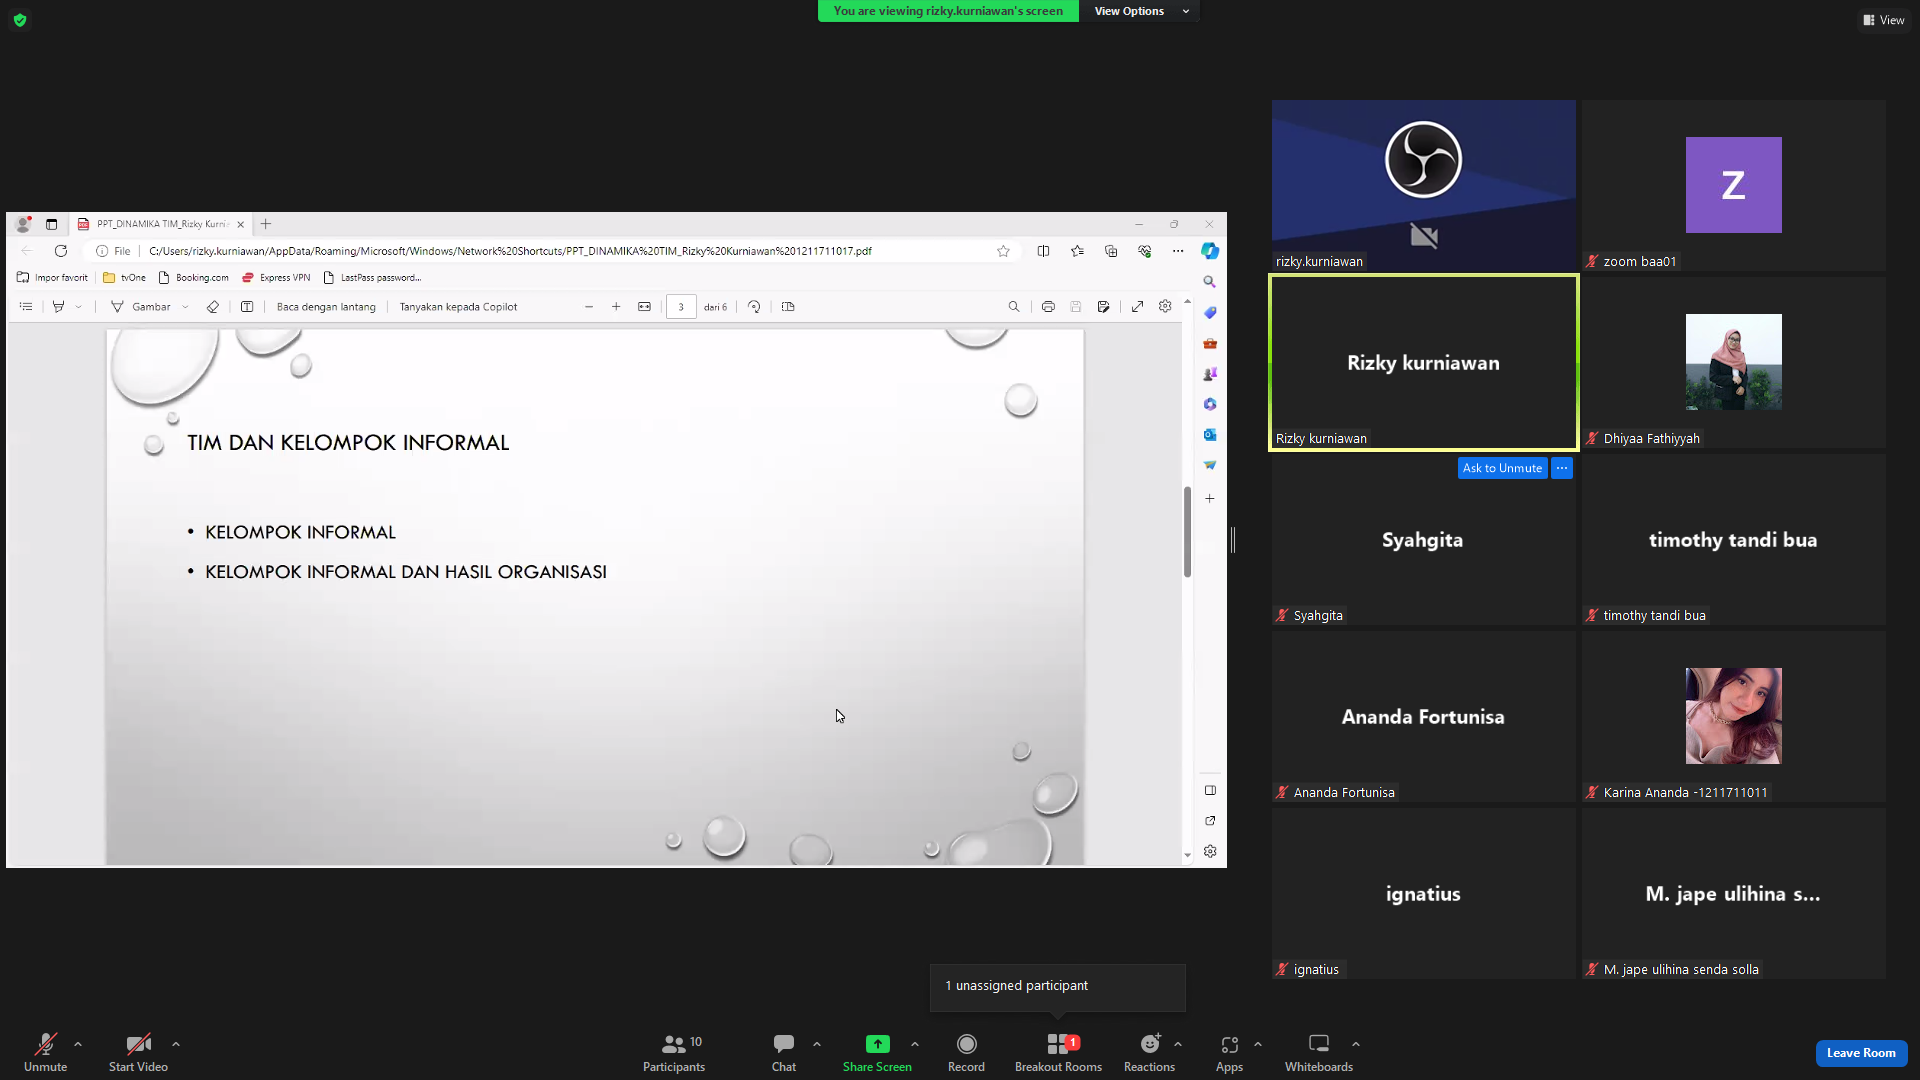Open the Favorites list icon
This screenshot has height=1080, width=1920.
tap(1077, 251)
